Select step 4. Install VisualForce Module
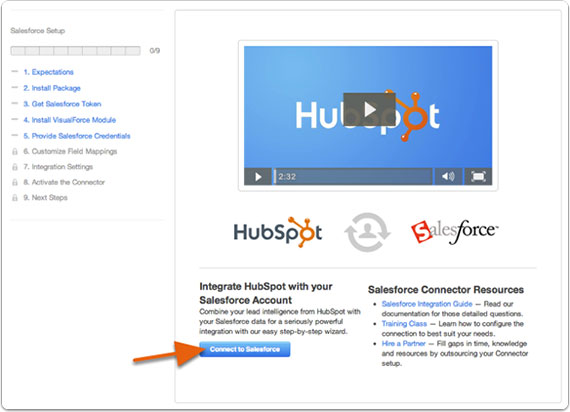 pyautogui.click(x=69, y=120)
